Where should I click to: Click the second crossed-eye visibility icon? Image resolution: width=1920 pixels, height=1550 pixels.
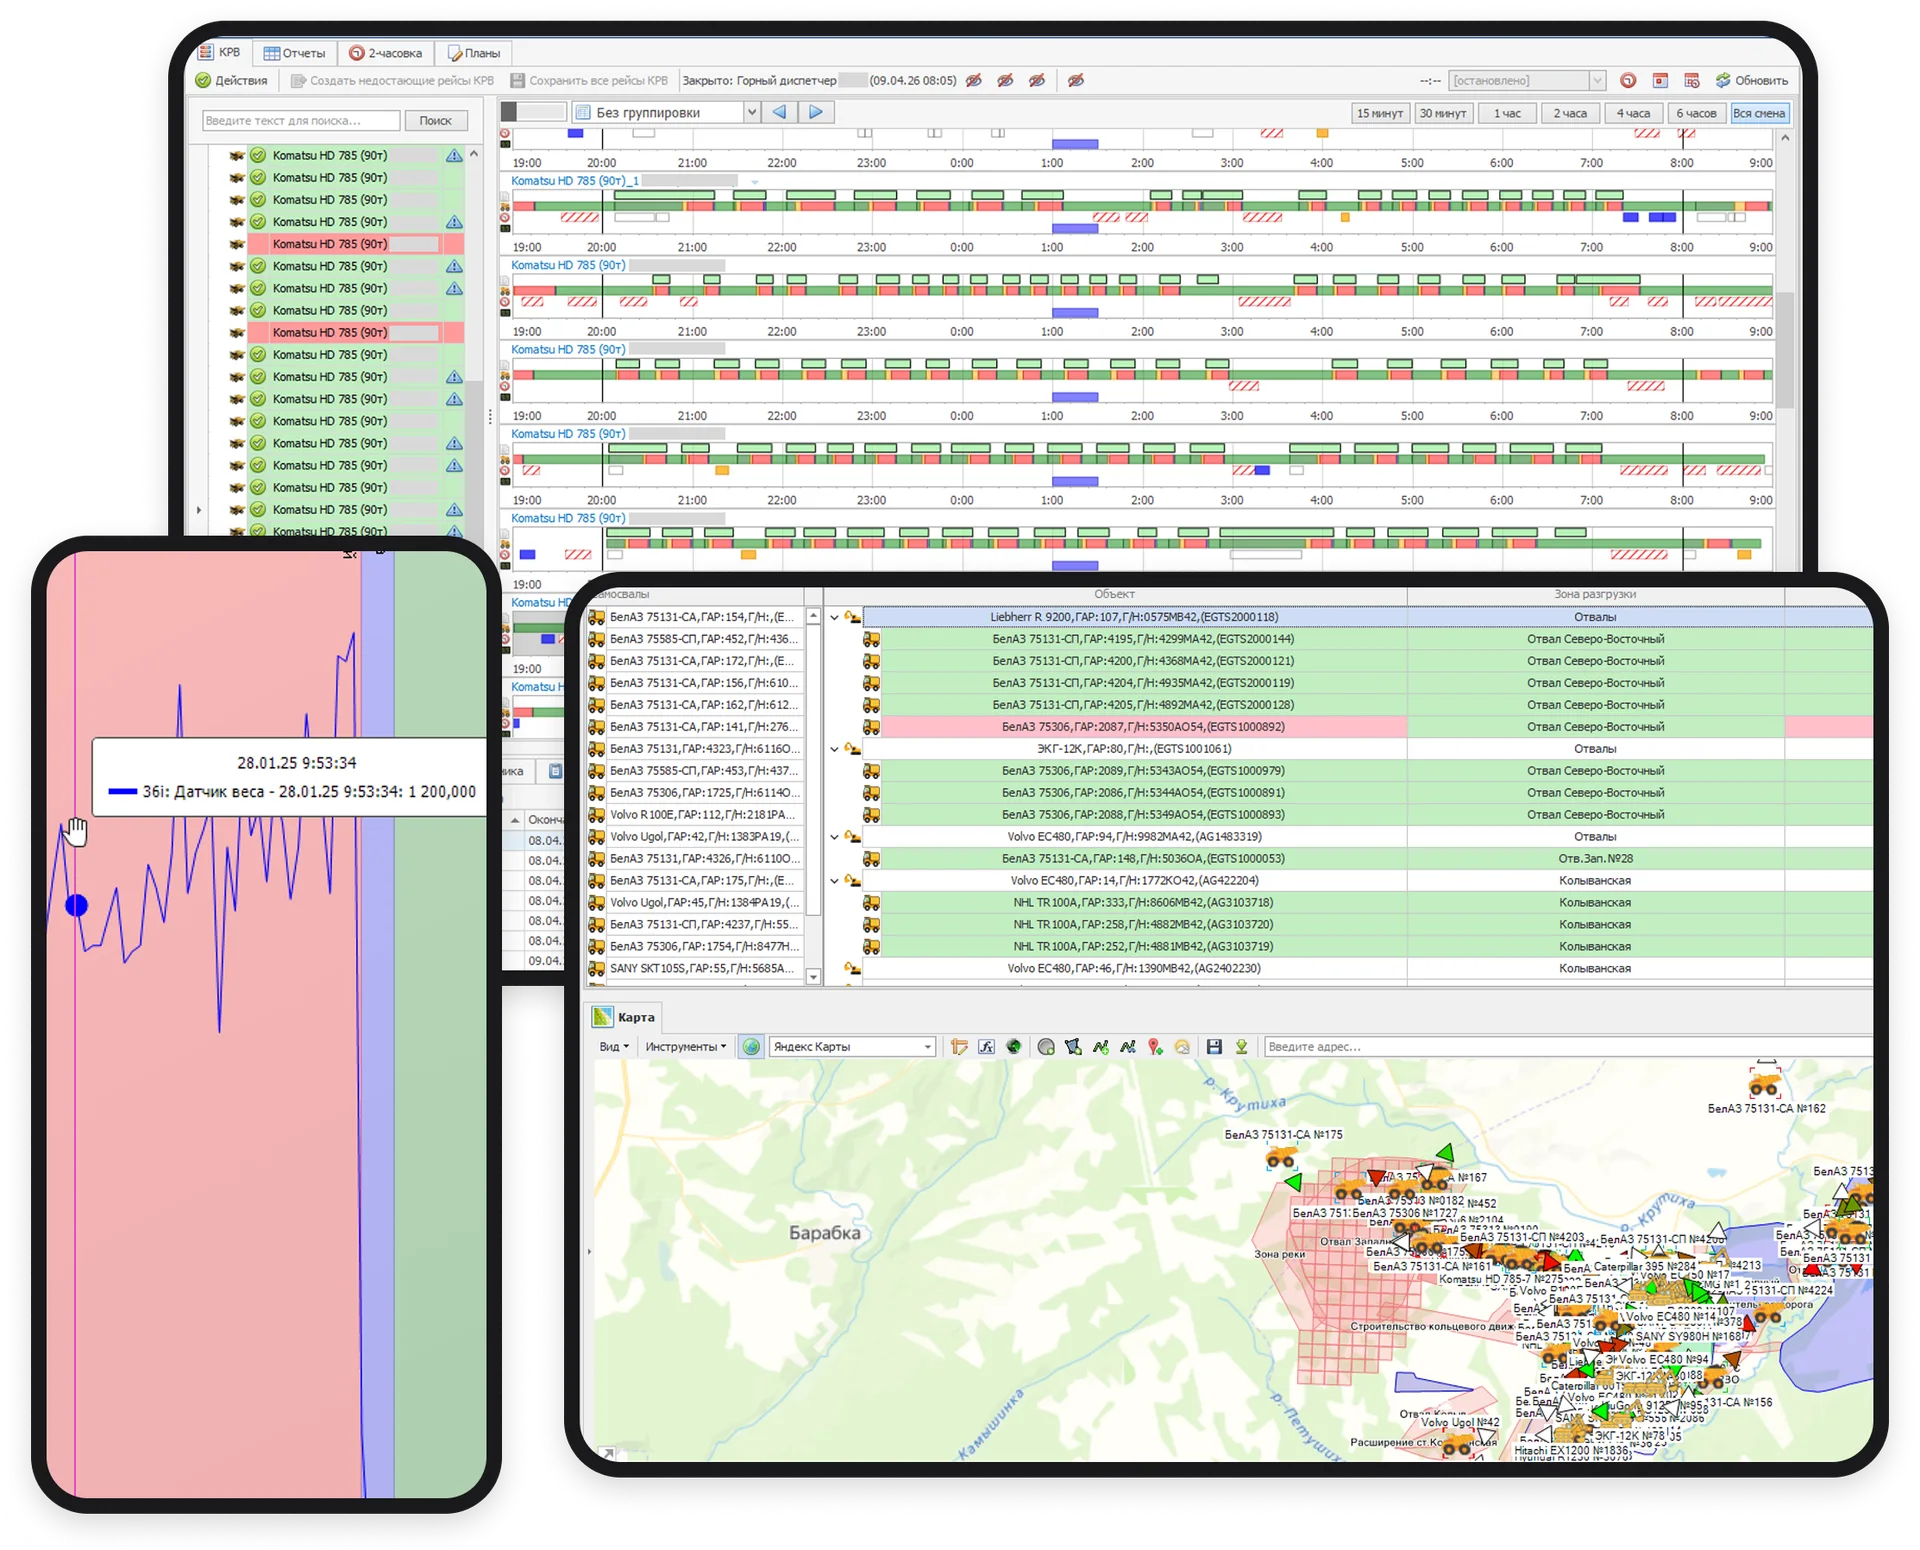(x=1006, y=80)
